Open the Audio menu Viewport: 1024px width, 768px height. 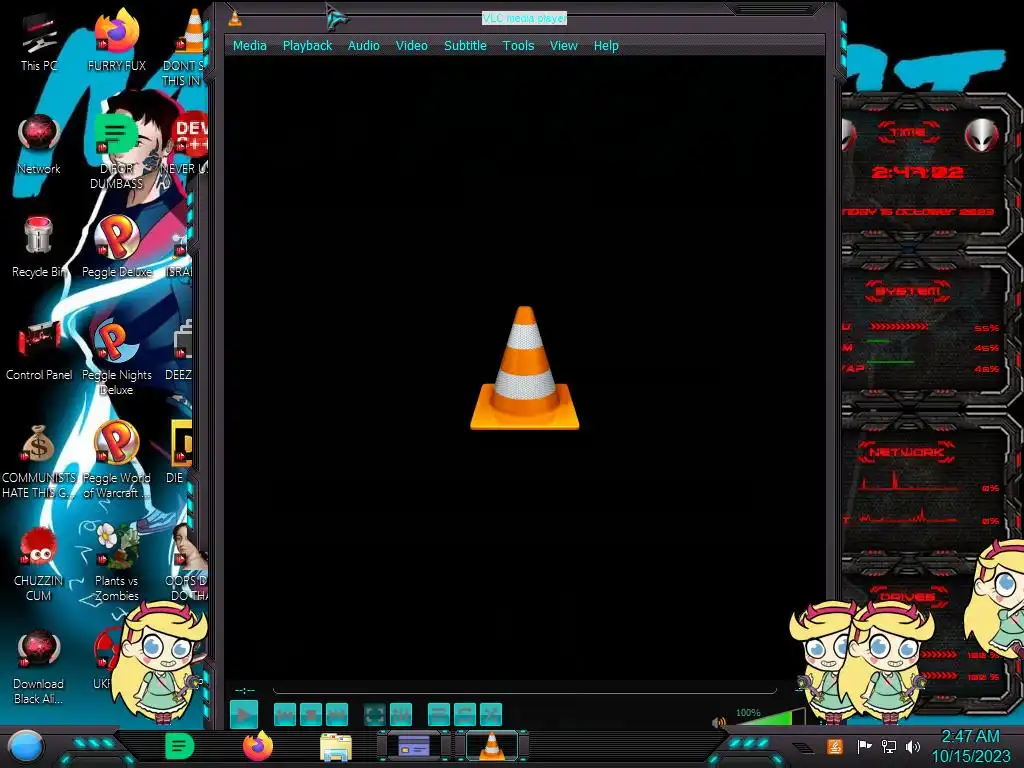pos(363,46)
